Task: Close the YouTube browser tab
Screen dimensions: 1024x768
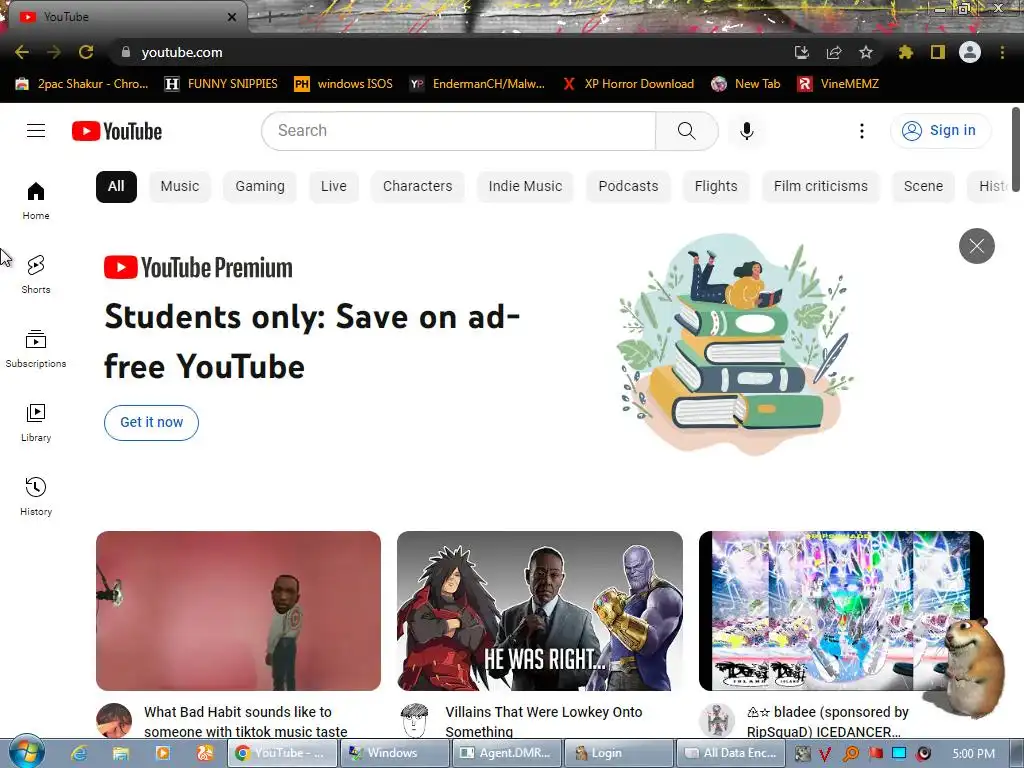Action: [x=232, y=17]
